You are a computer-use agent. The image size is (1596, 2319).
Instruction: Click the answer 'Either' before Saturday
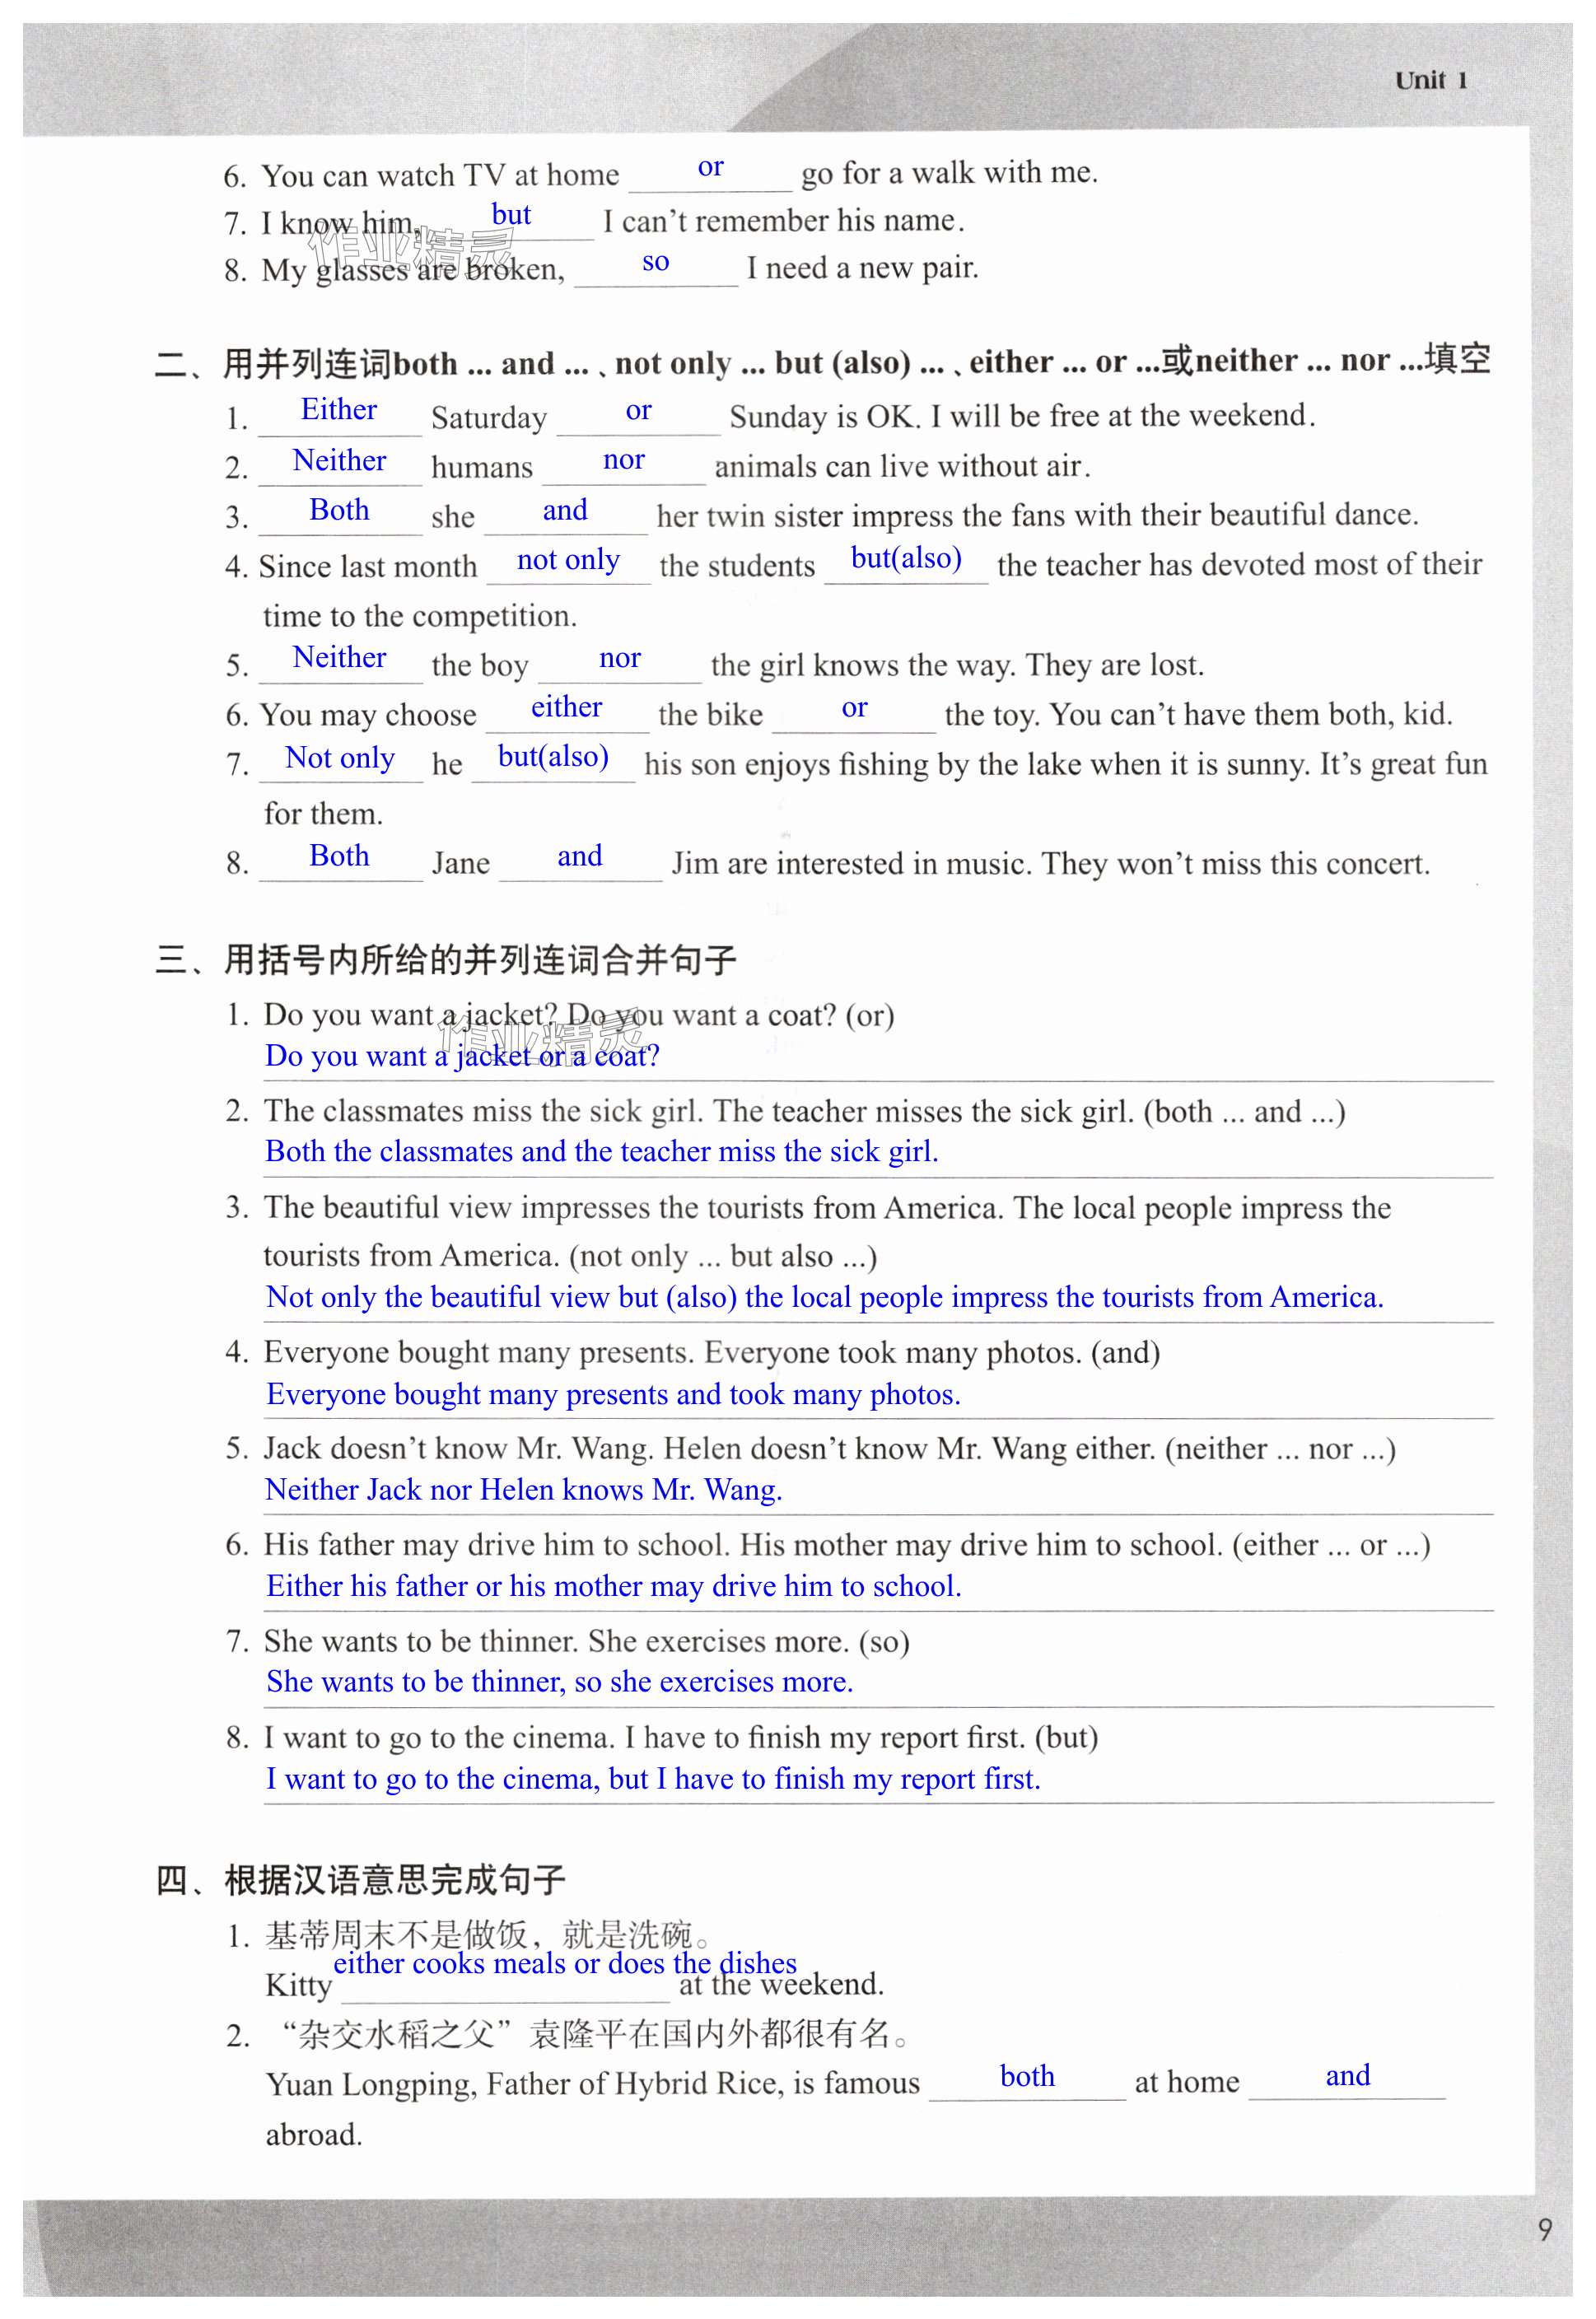pyautogui.click(x=339, y=409)
